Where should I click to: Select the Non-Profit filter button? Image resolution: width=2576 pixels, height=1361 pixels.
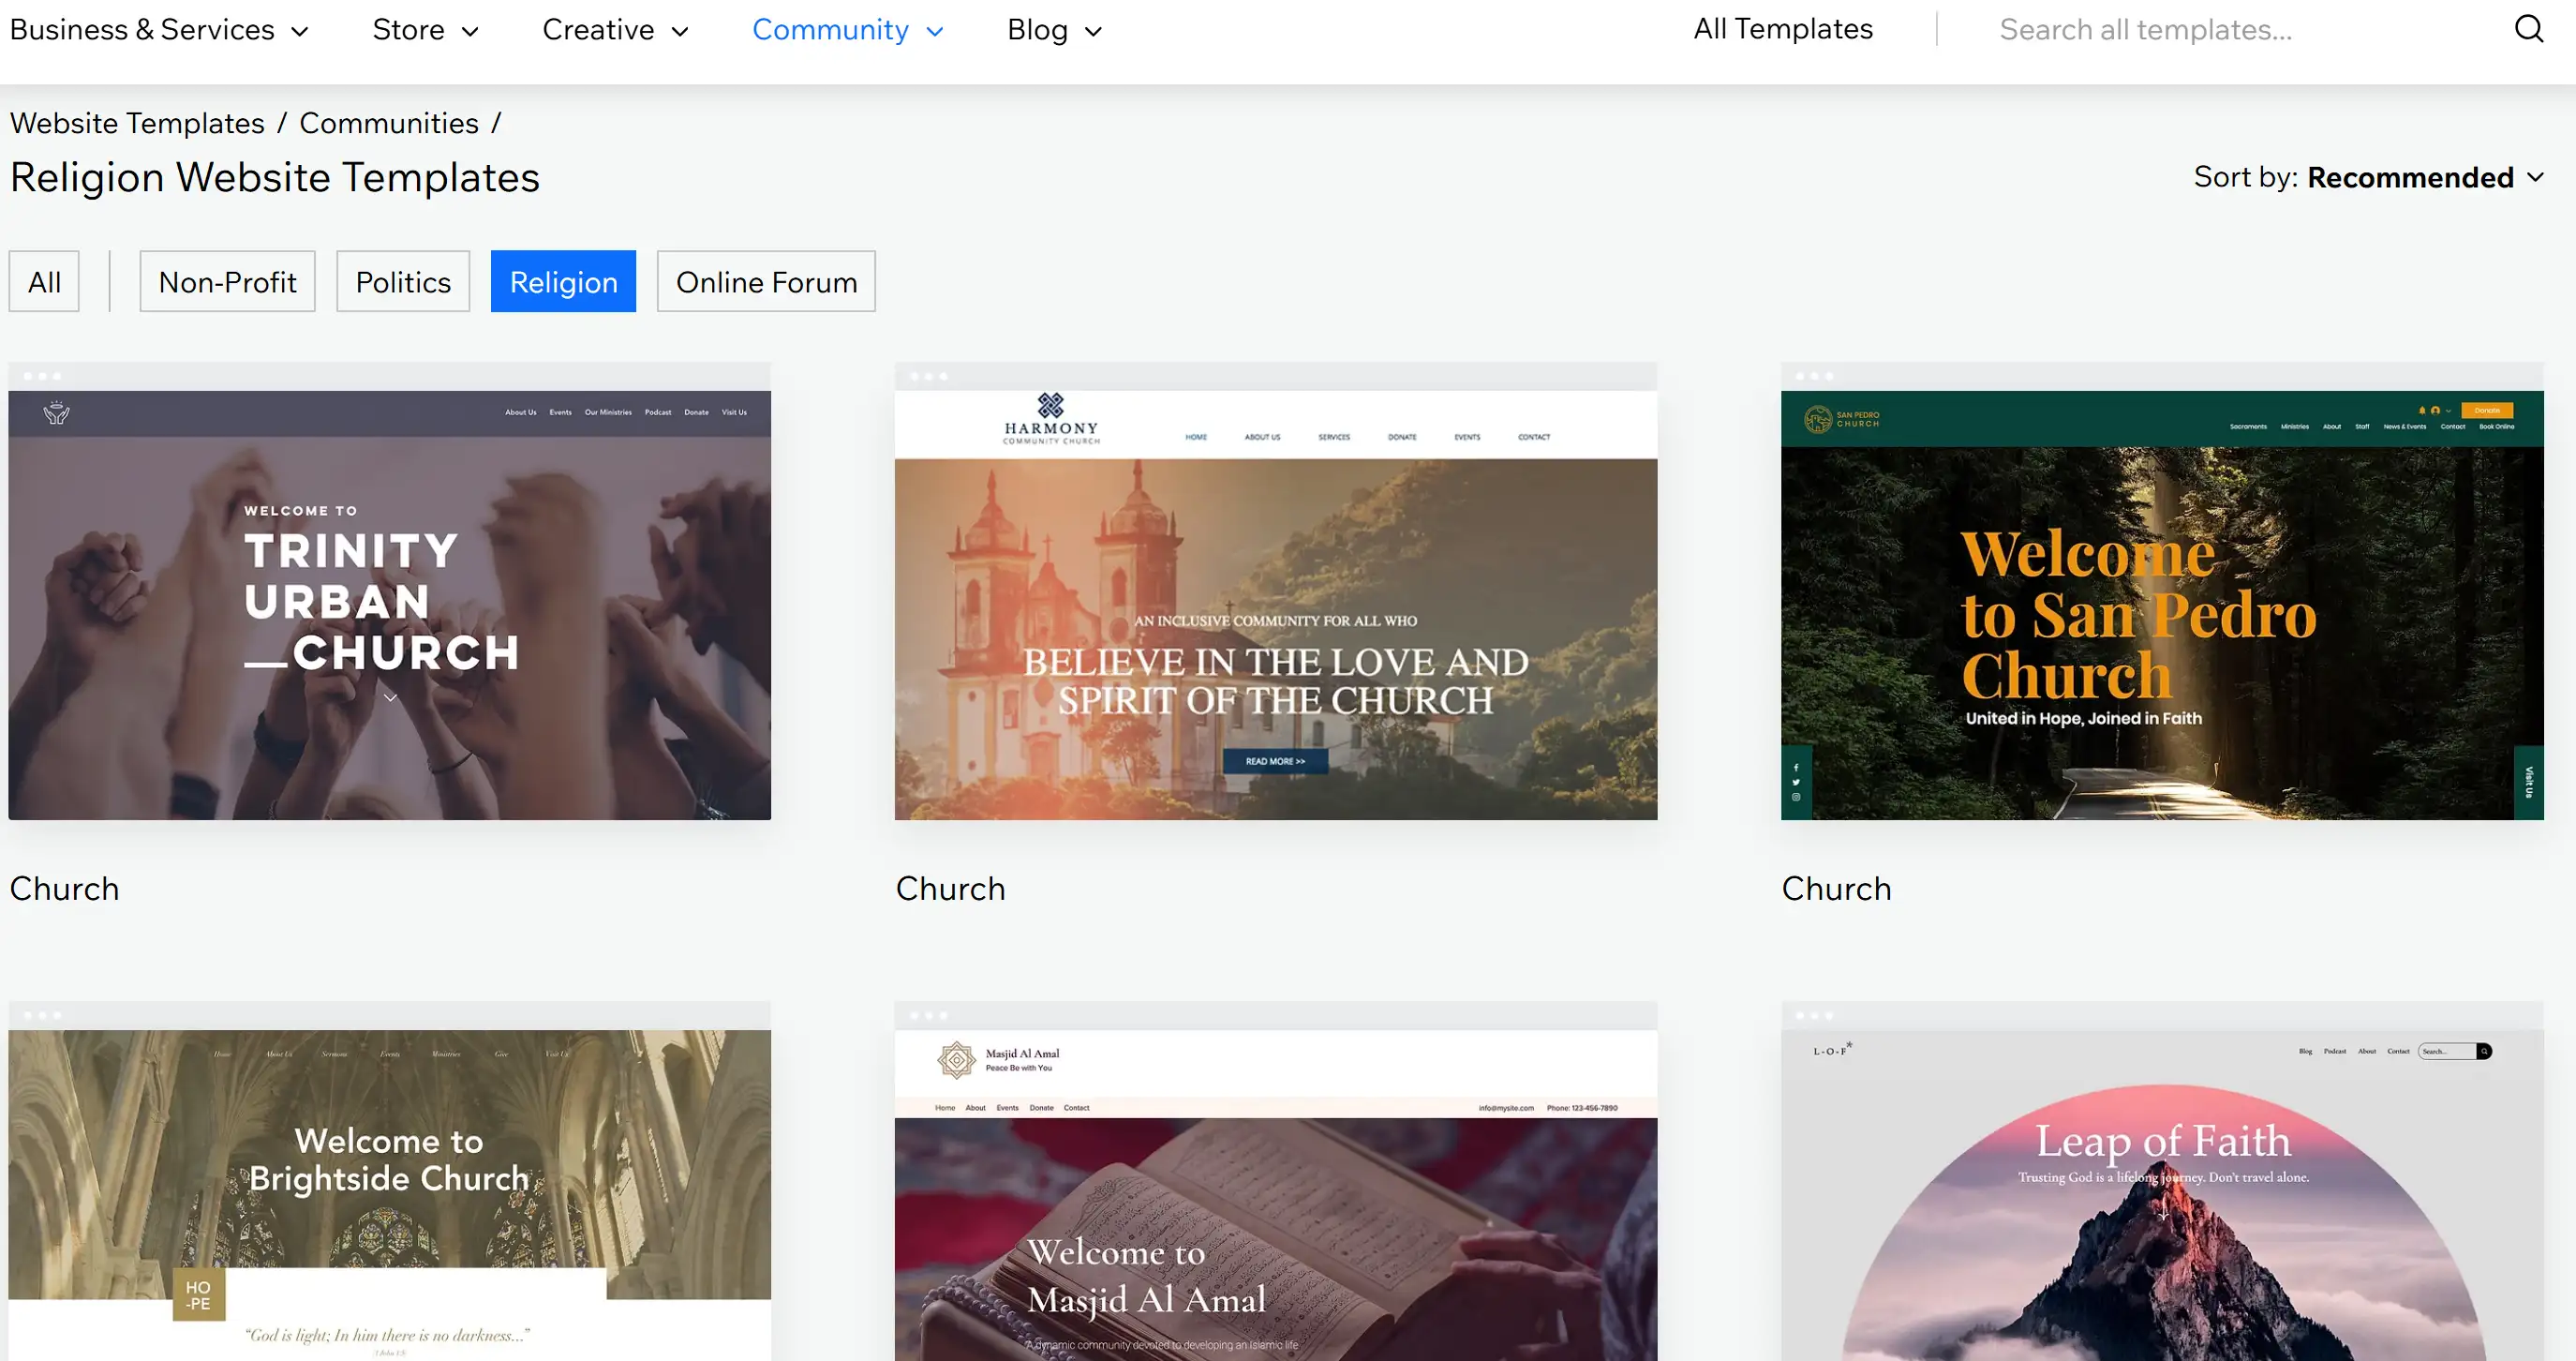click(x=227, y=281)
